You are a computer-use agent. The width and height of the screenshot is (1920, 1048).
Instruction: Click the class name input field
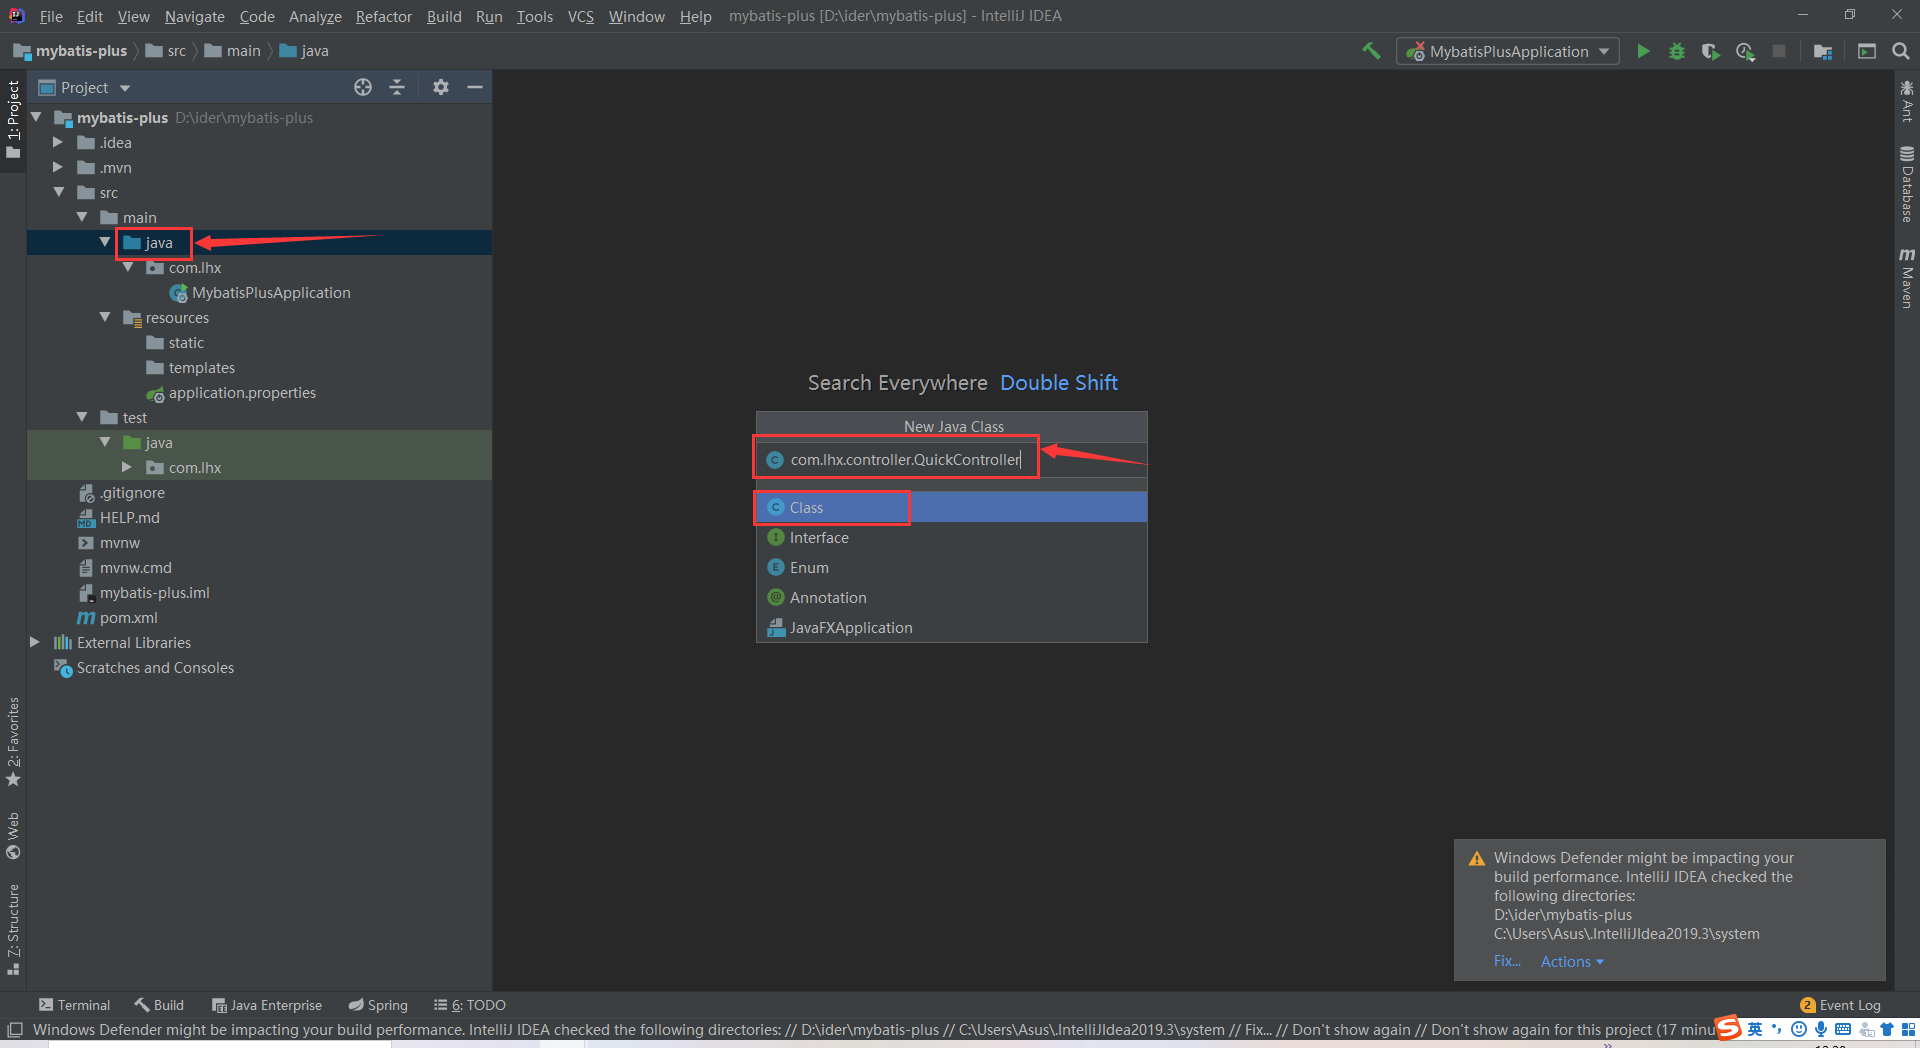[x=951, y=459]
